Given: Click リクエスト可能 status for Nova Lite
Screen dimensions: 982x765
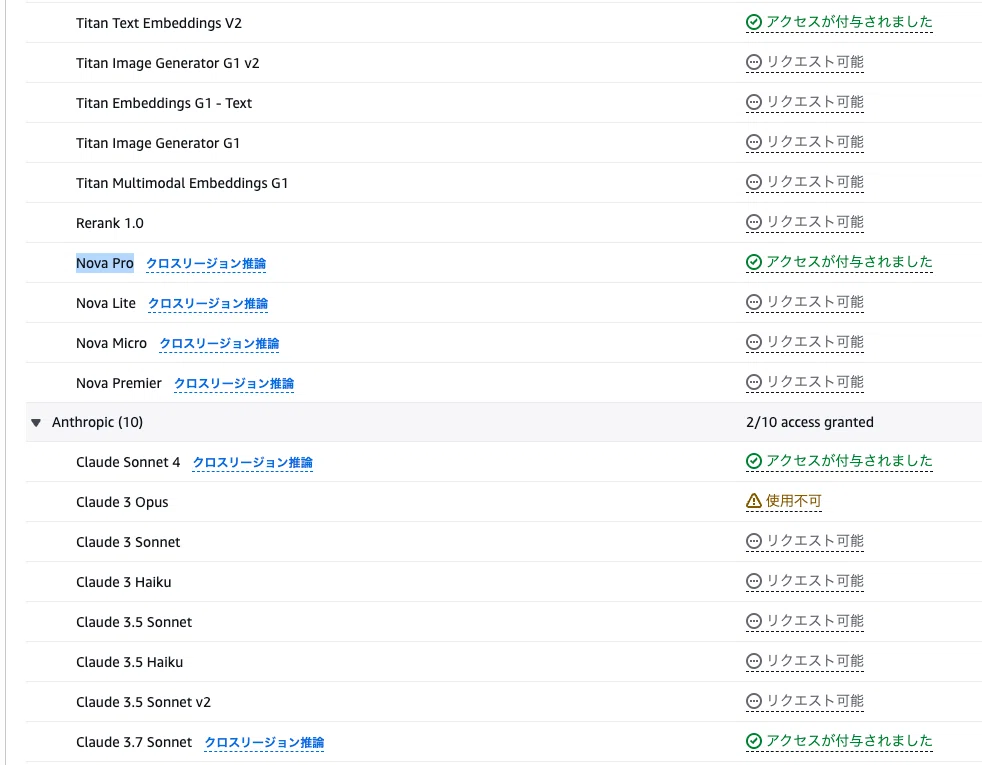Looking at the screenshot, I should pyautogui.click(x=815, y=302).
